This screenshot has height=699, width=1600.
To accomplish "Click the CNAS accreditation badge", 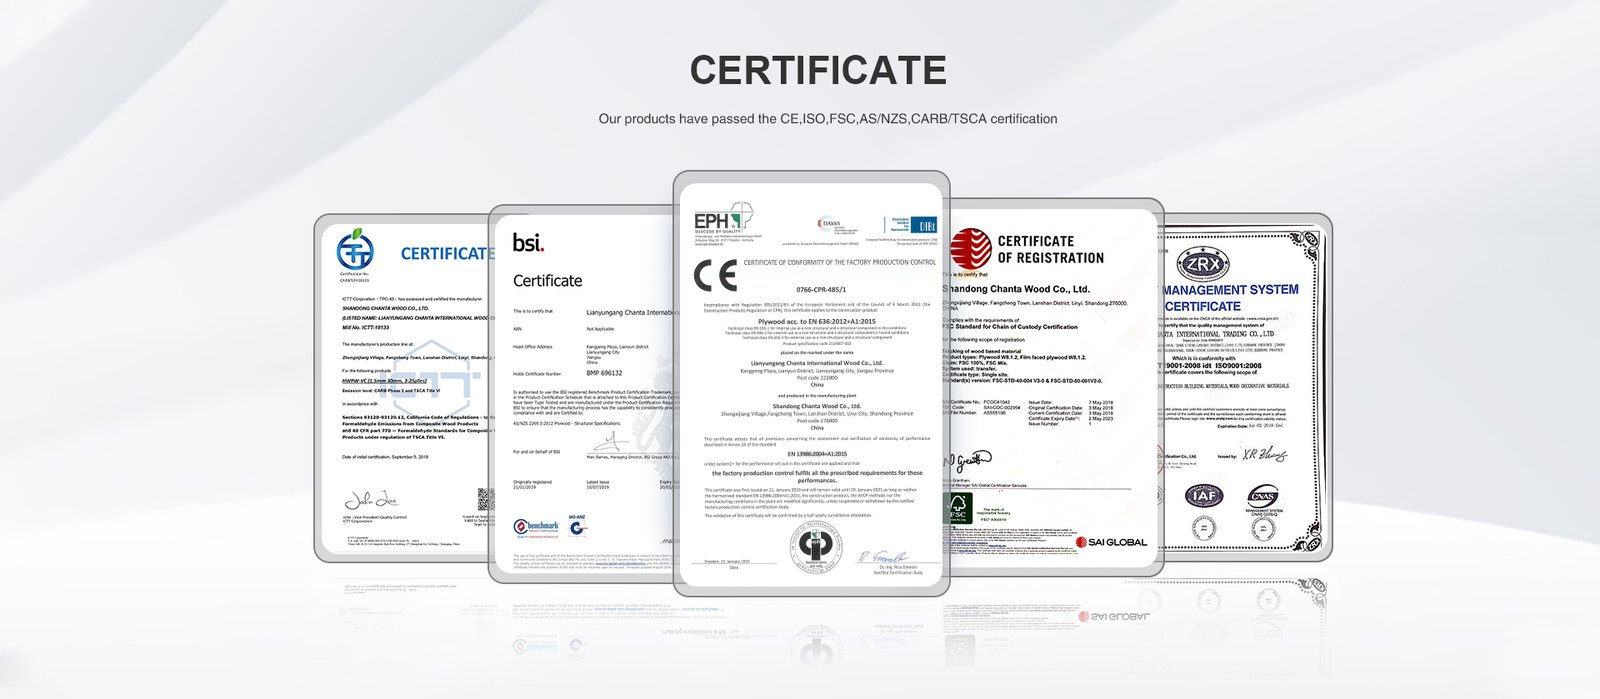I will point(1263,498).
